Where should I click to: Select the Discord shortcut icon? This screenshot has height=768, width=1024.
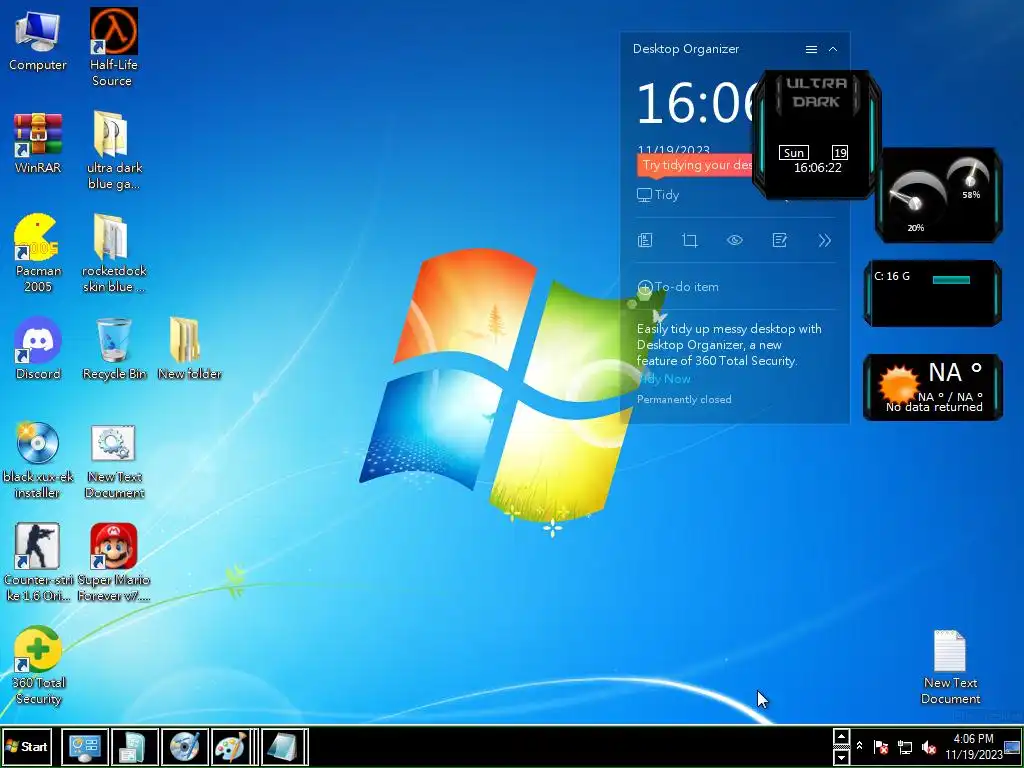click(38, 349)
